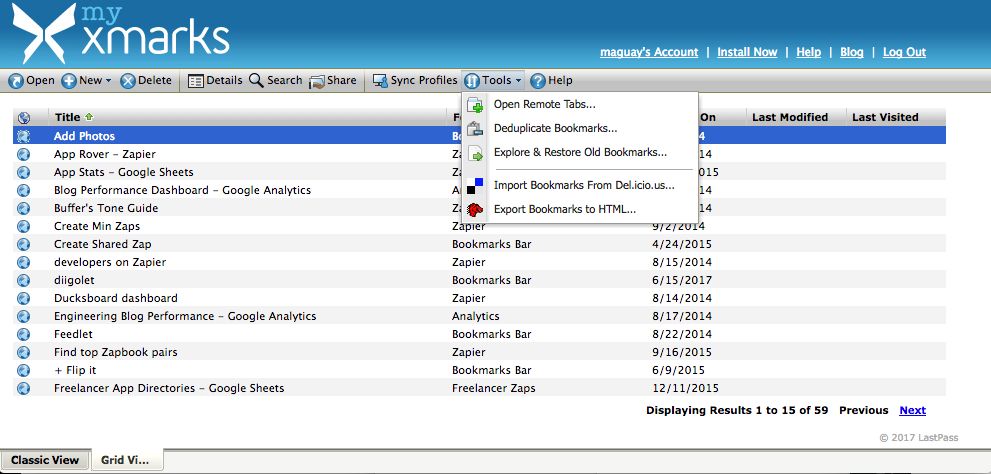Click the Open Remote Tabs menu icon
The width and height of the screenshot is (991, 474).
pyautogui.click(x=475, y=105)
